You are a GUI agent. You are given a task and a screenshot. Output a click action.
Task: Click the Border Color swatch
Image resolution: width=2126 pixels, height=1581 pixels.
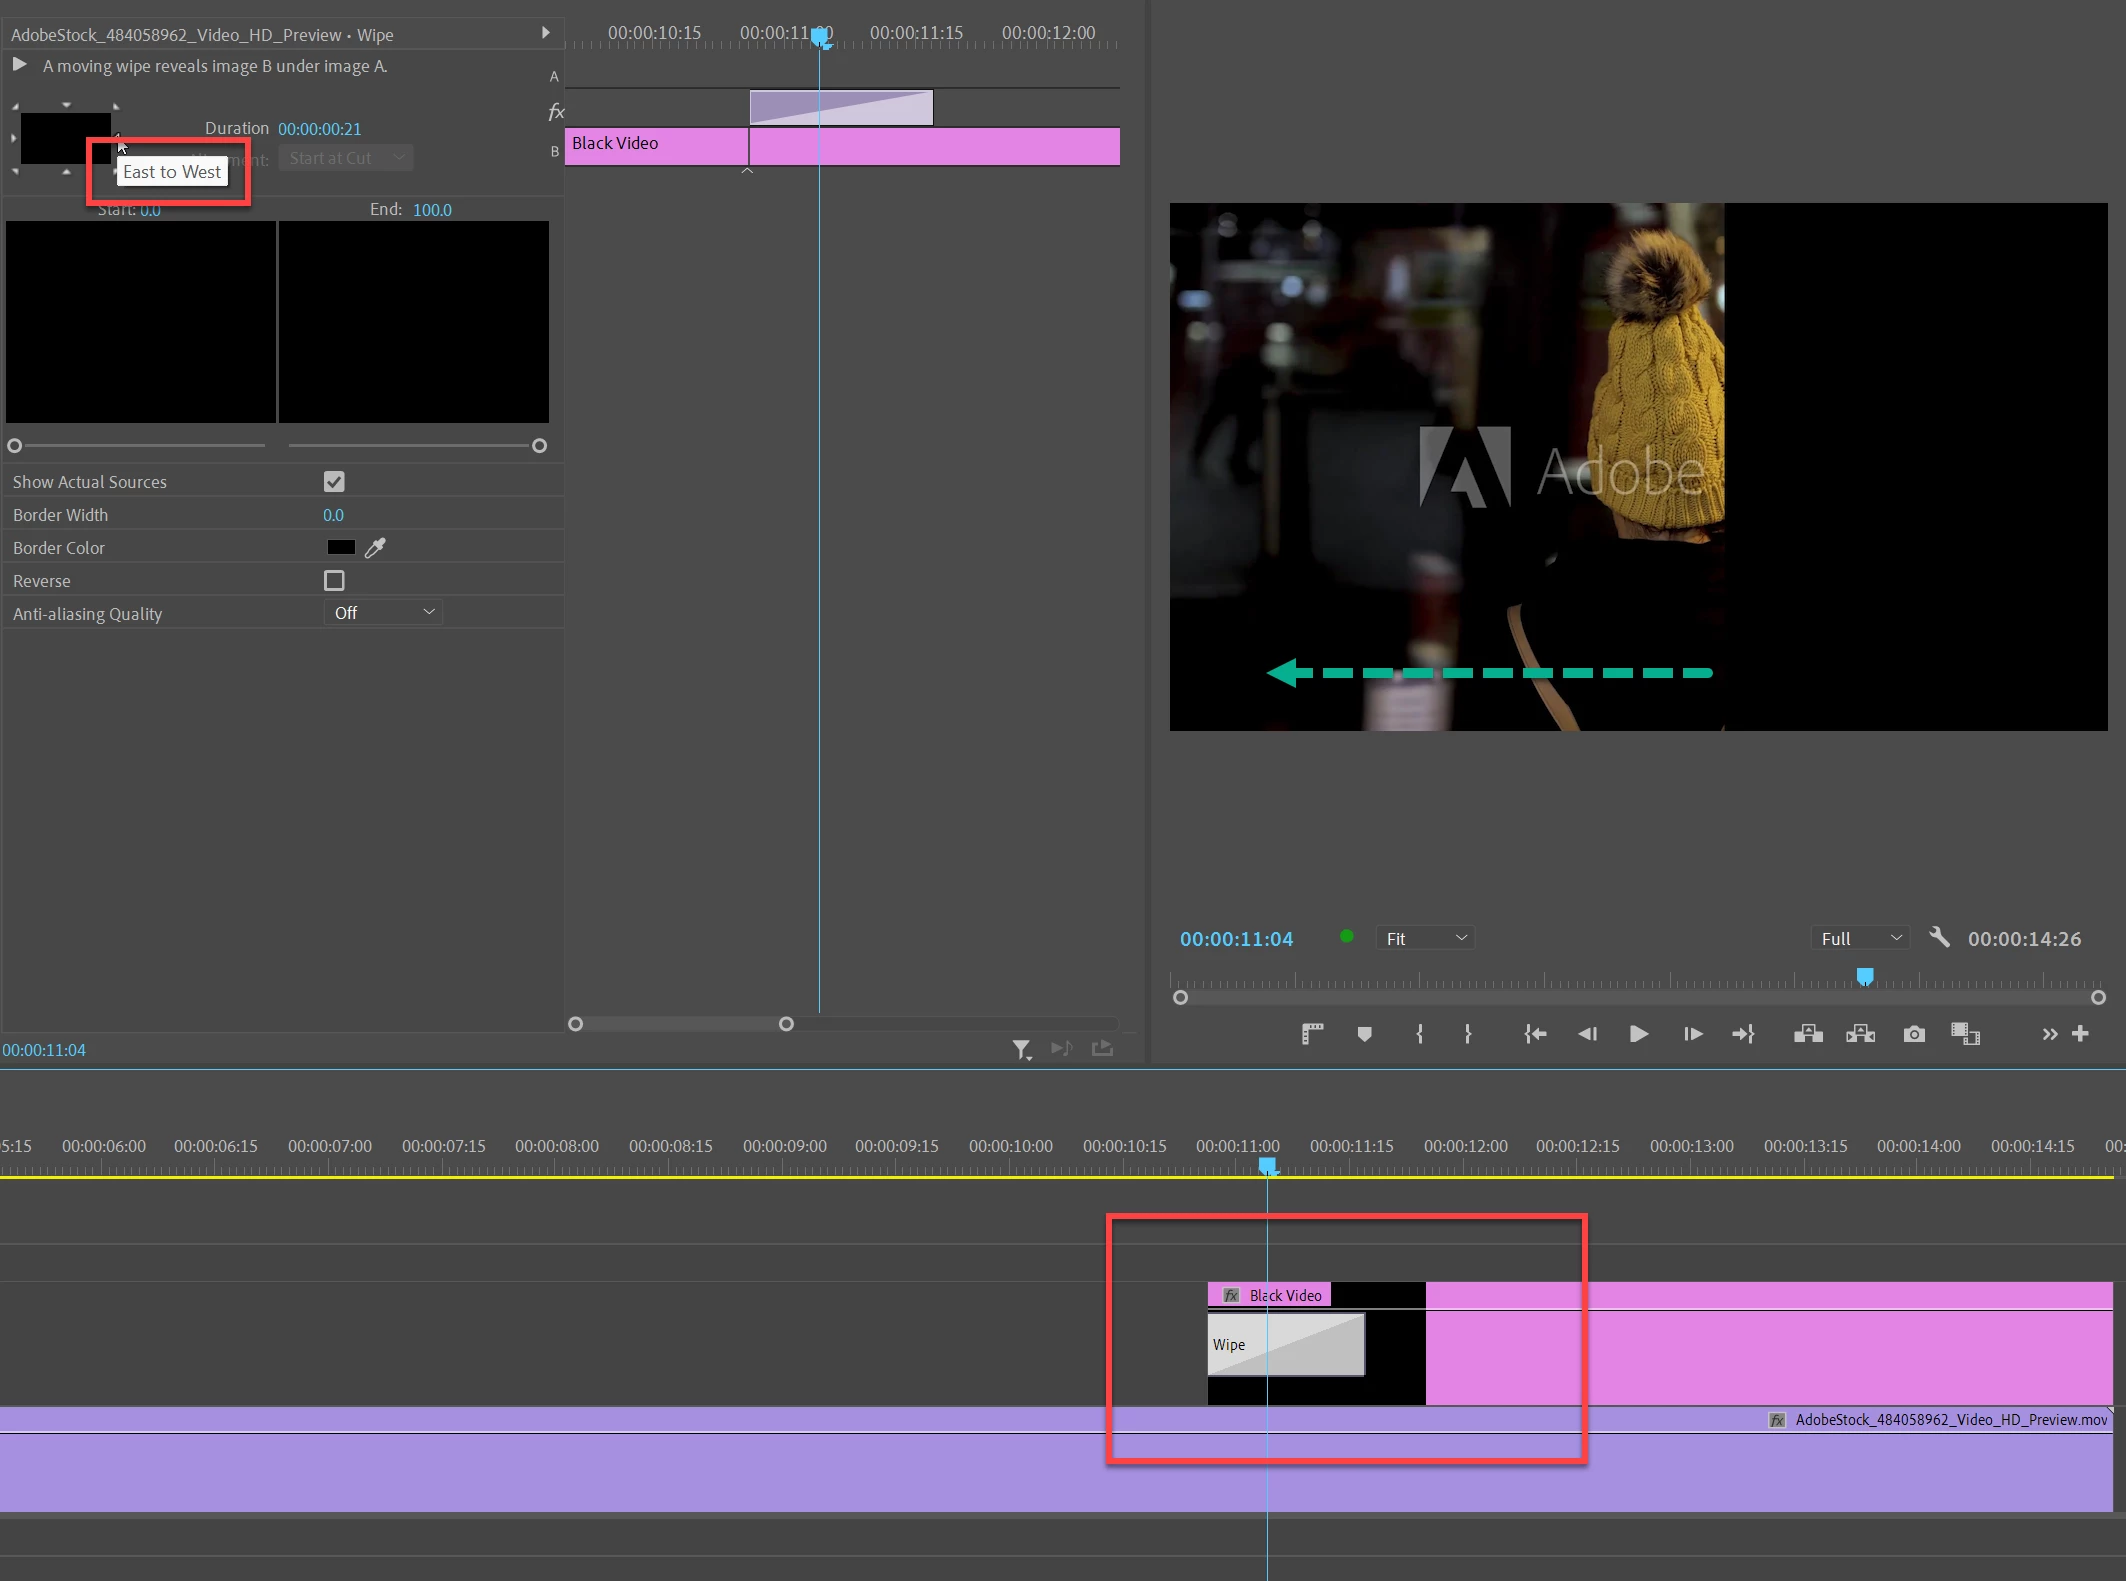coord(341,548)
